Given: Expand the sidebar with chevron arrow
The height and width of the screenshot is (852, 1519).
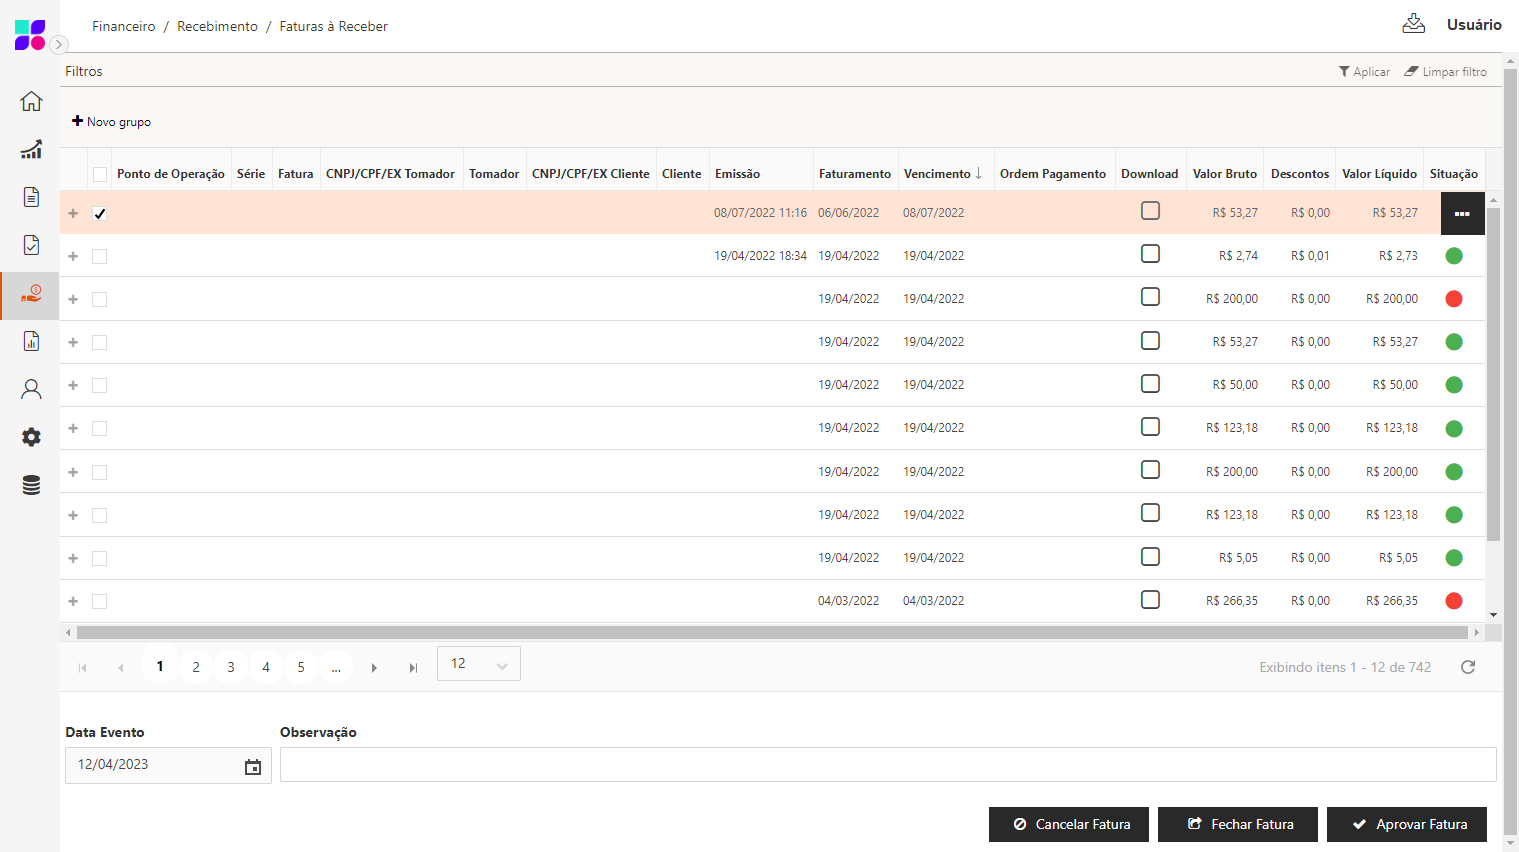Looking at the screenshot, I should [x=59, y=44].
